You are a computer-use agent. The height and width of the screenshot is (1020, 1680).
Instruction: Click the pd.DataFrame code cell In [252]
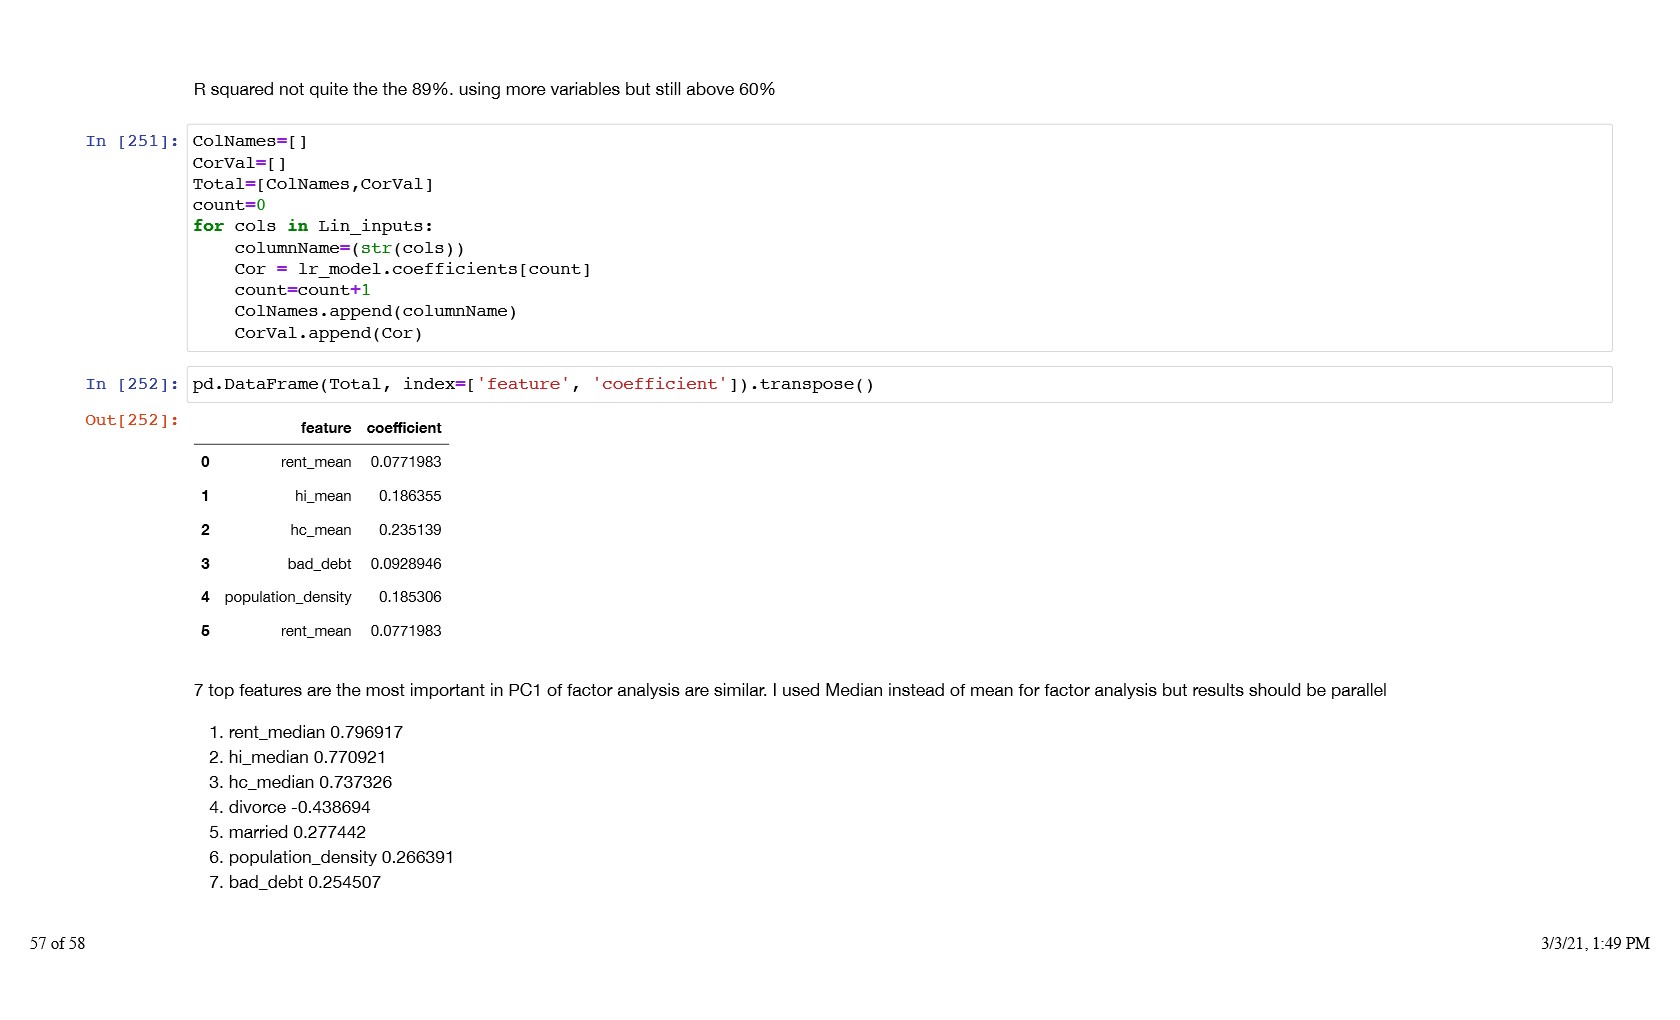click(898, 384)
